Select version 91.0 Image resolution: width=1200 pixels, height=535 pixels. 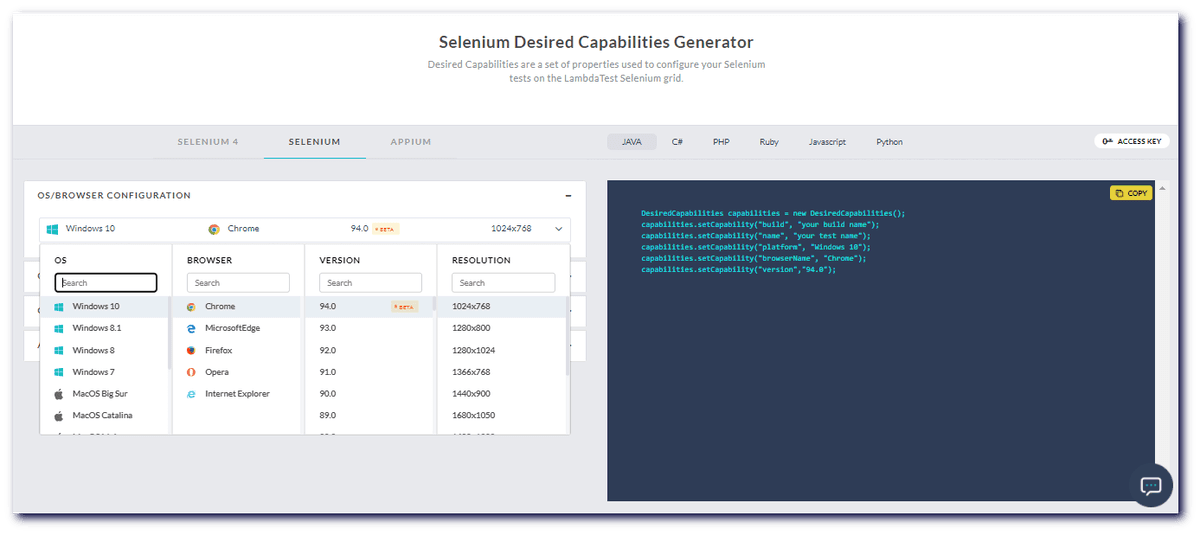pyautogui.click(x=370, y=372)
